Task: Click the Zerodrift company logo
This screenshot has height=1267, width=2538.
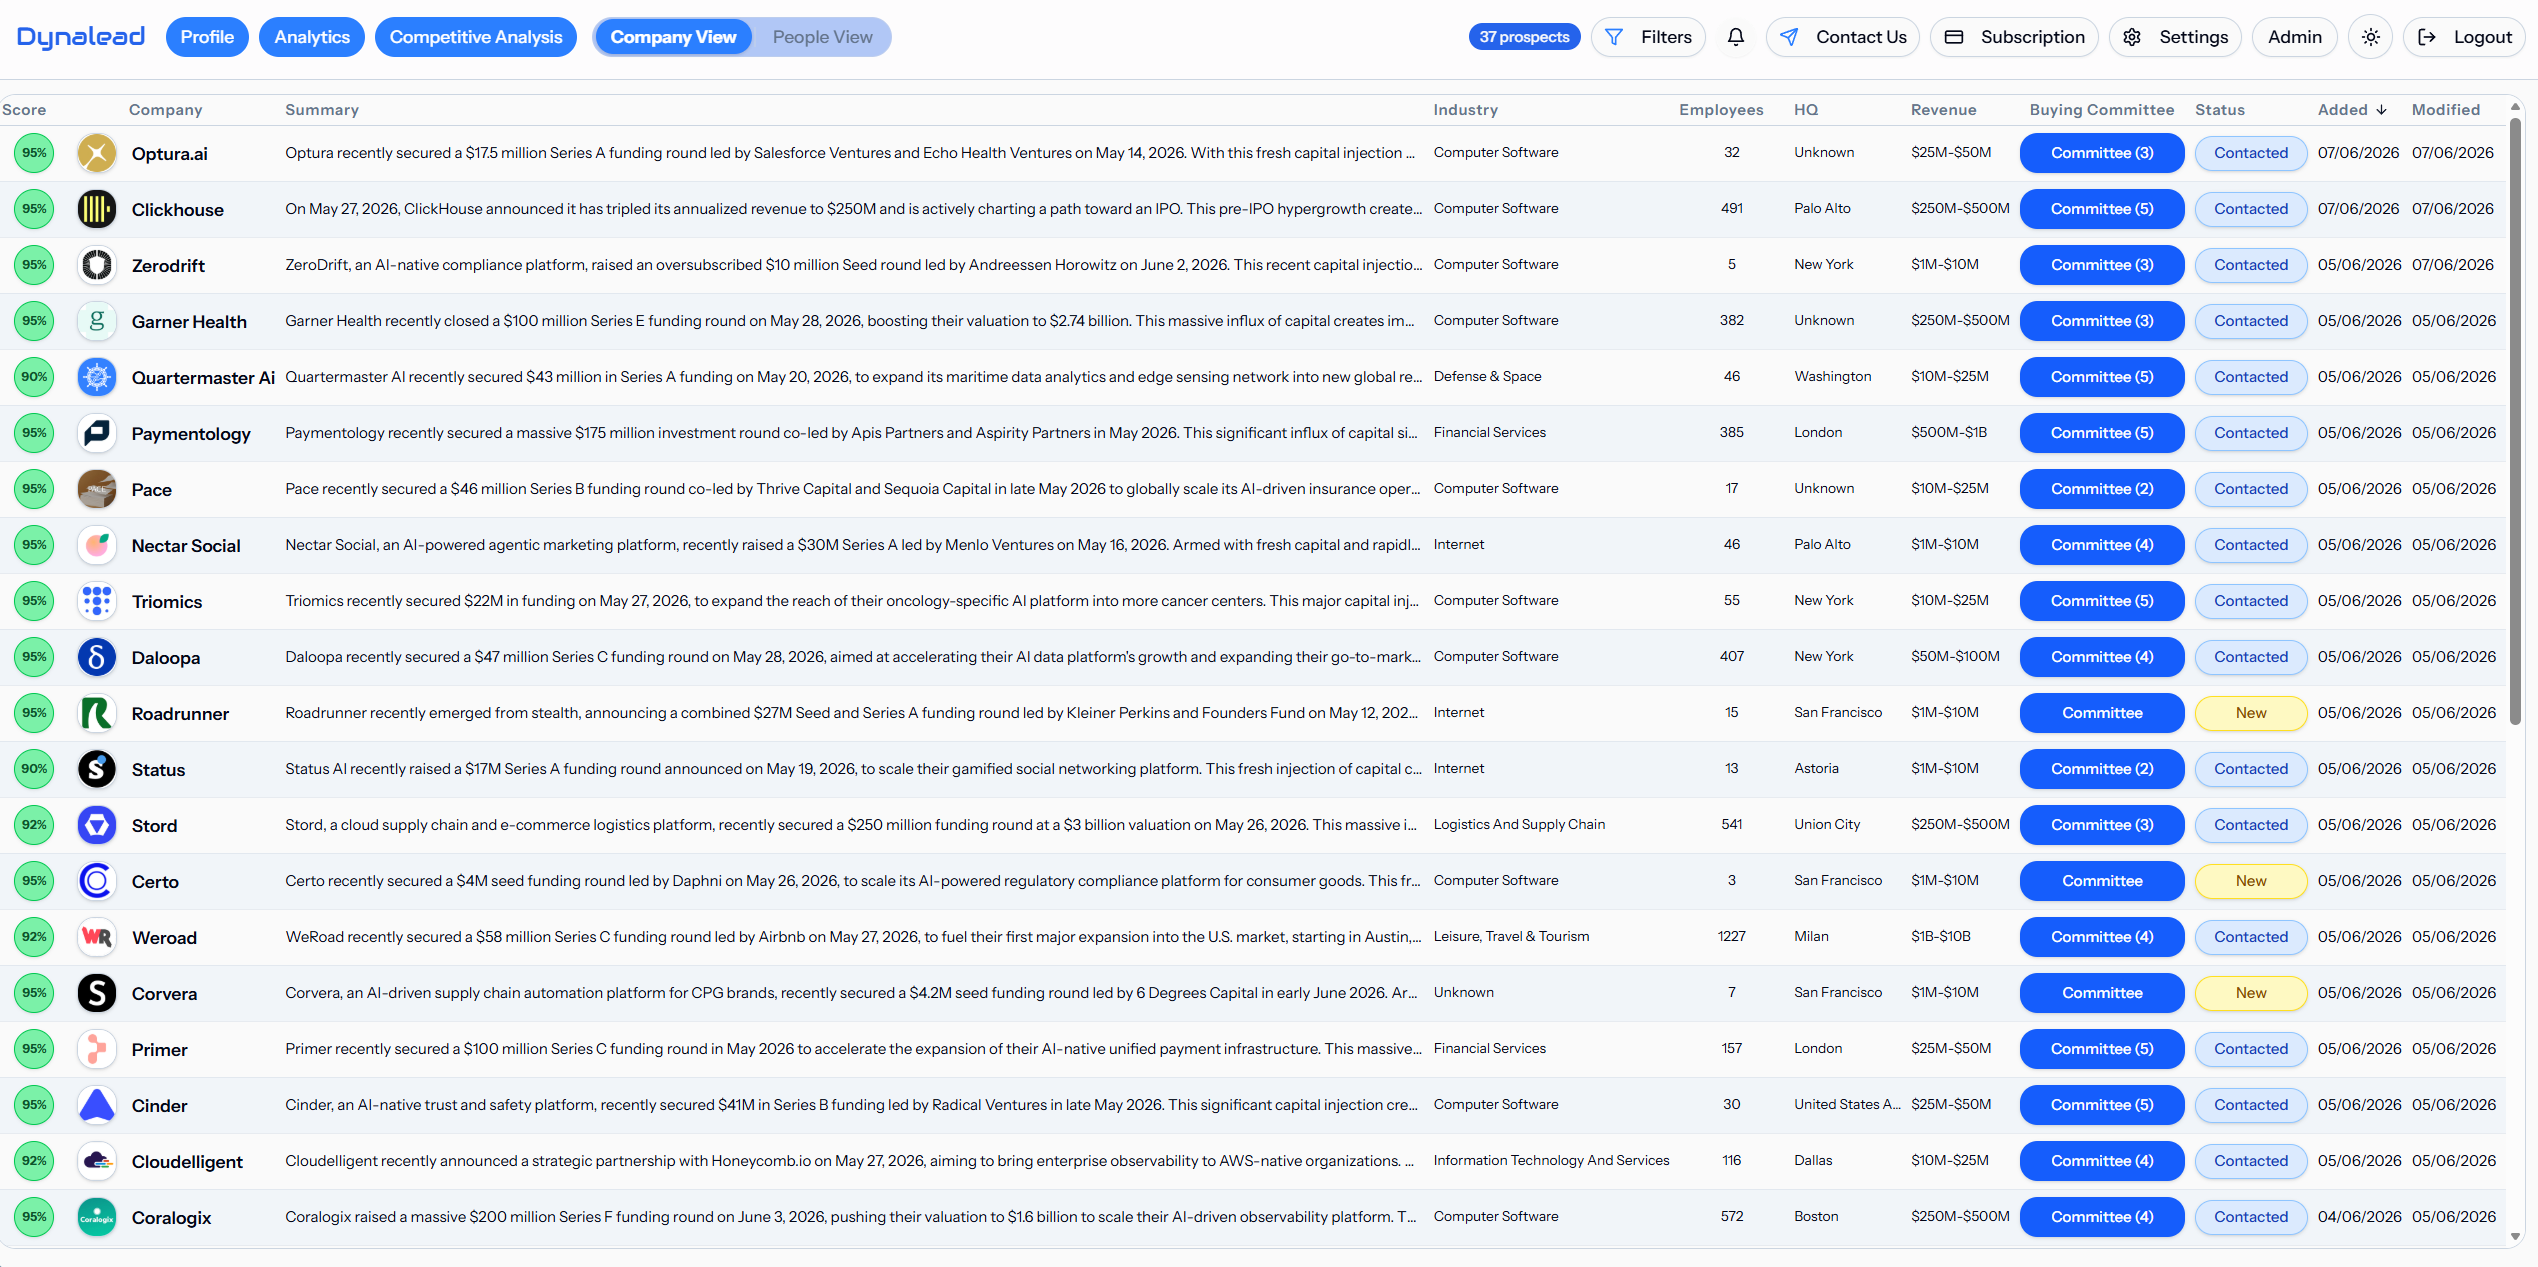Action: tap(97, 265)
